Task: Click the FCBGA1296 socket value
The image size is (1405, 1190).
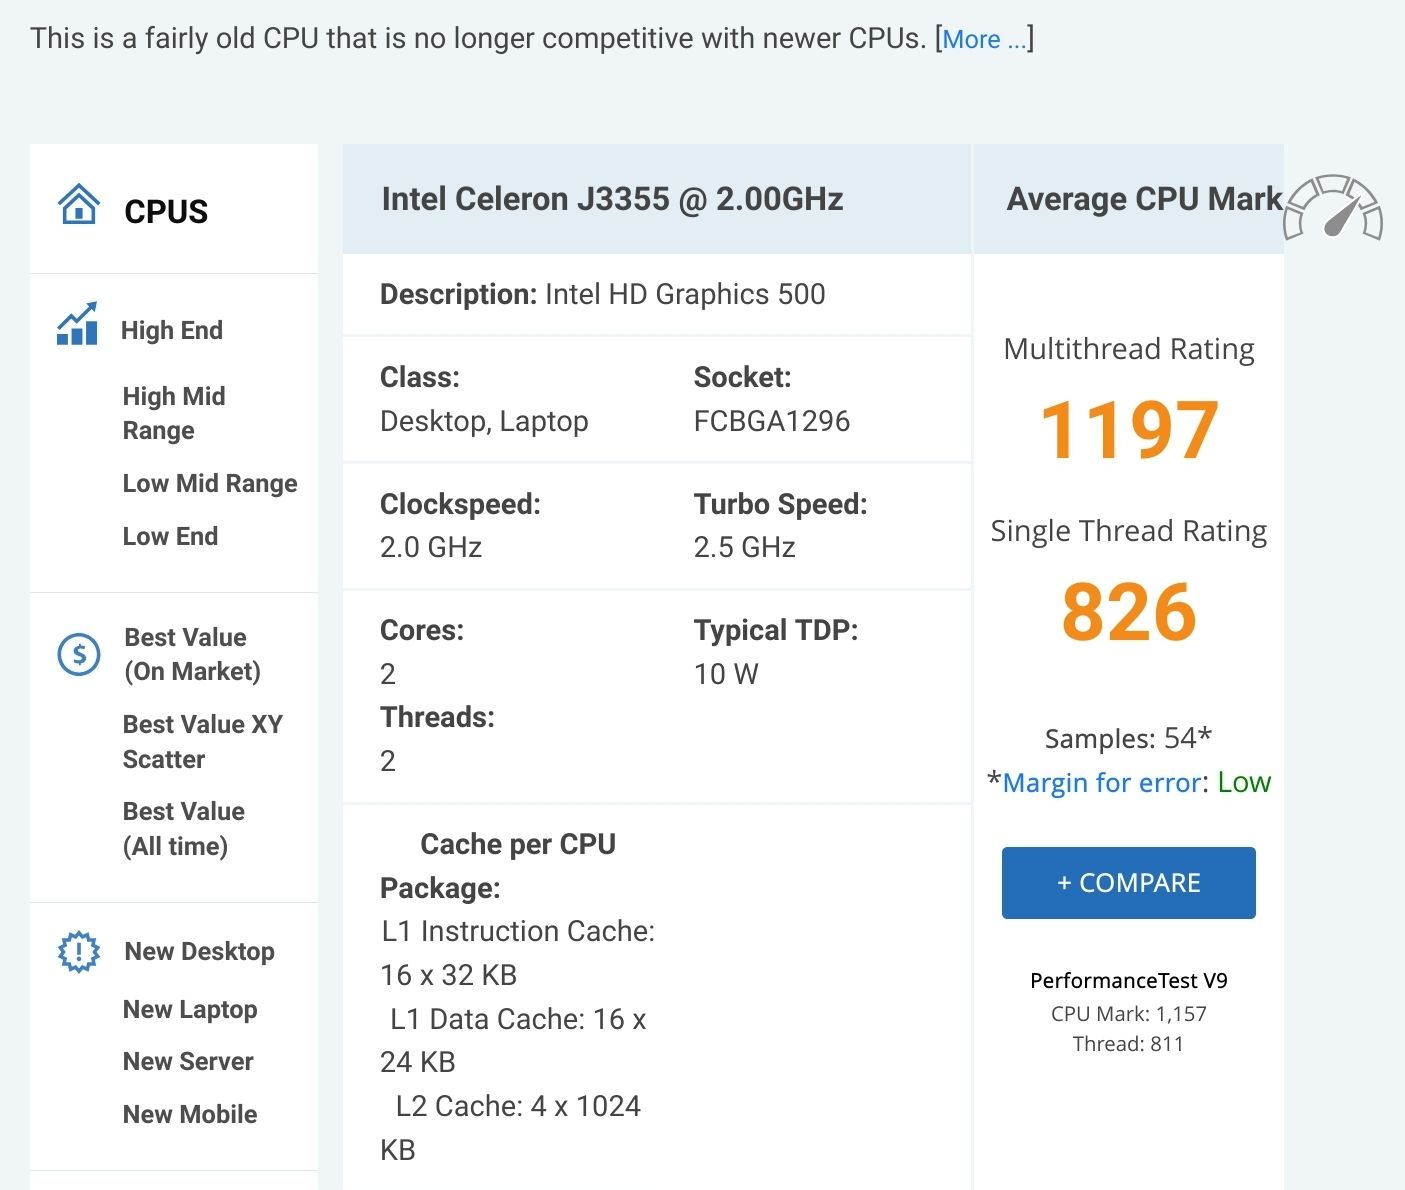Action: click(772, 421)
